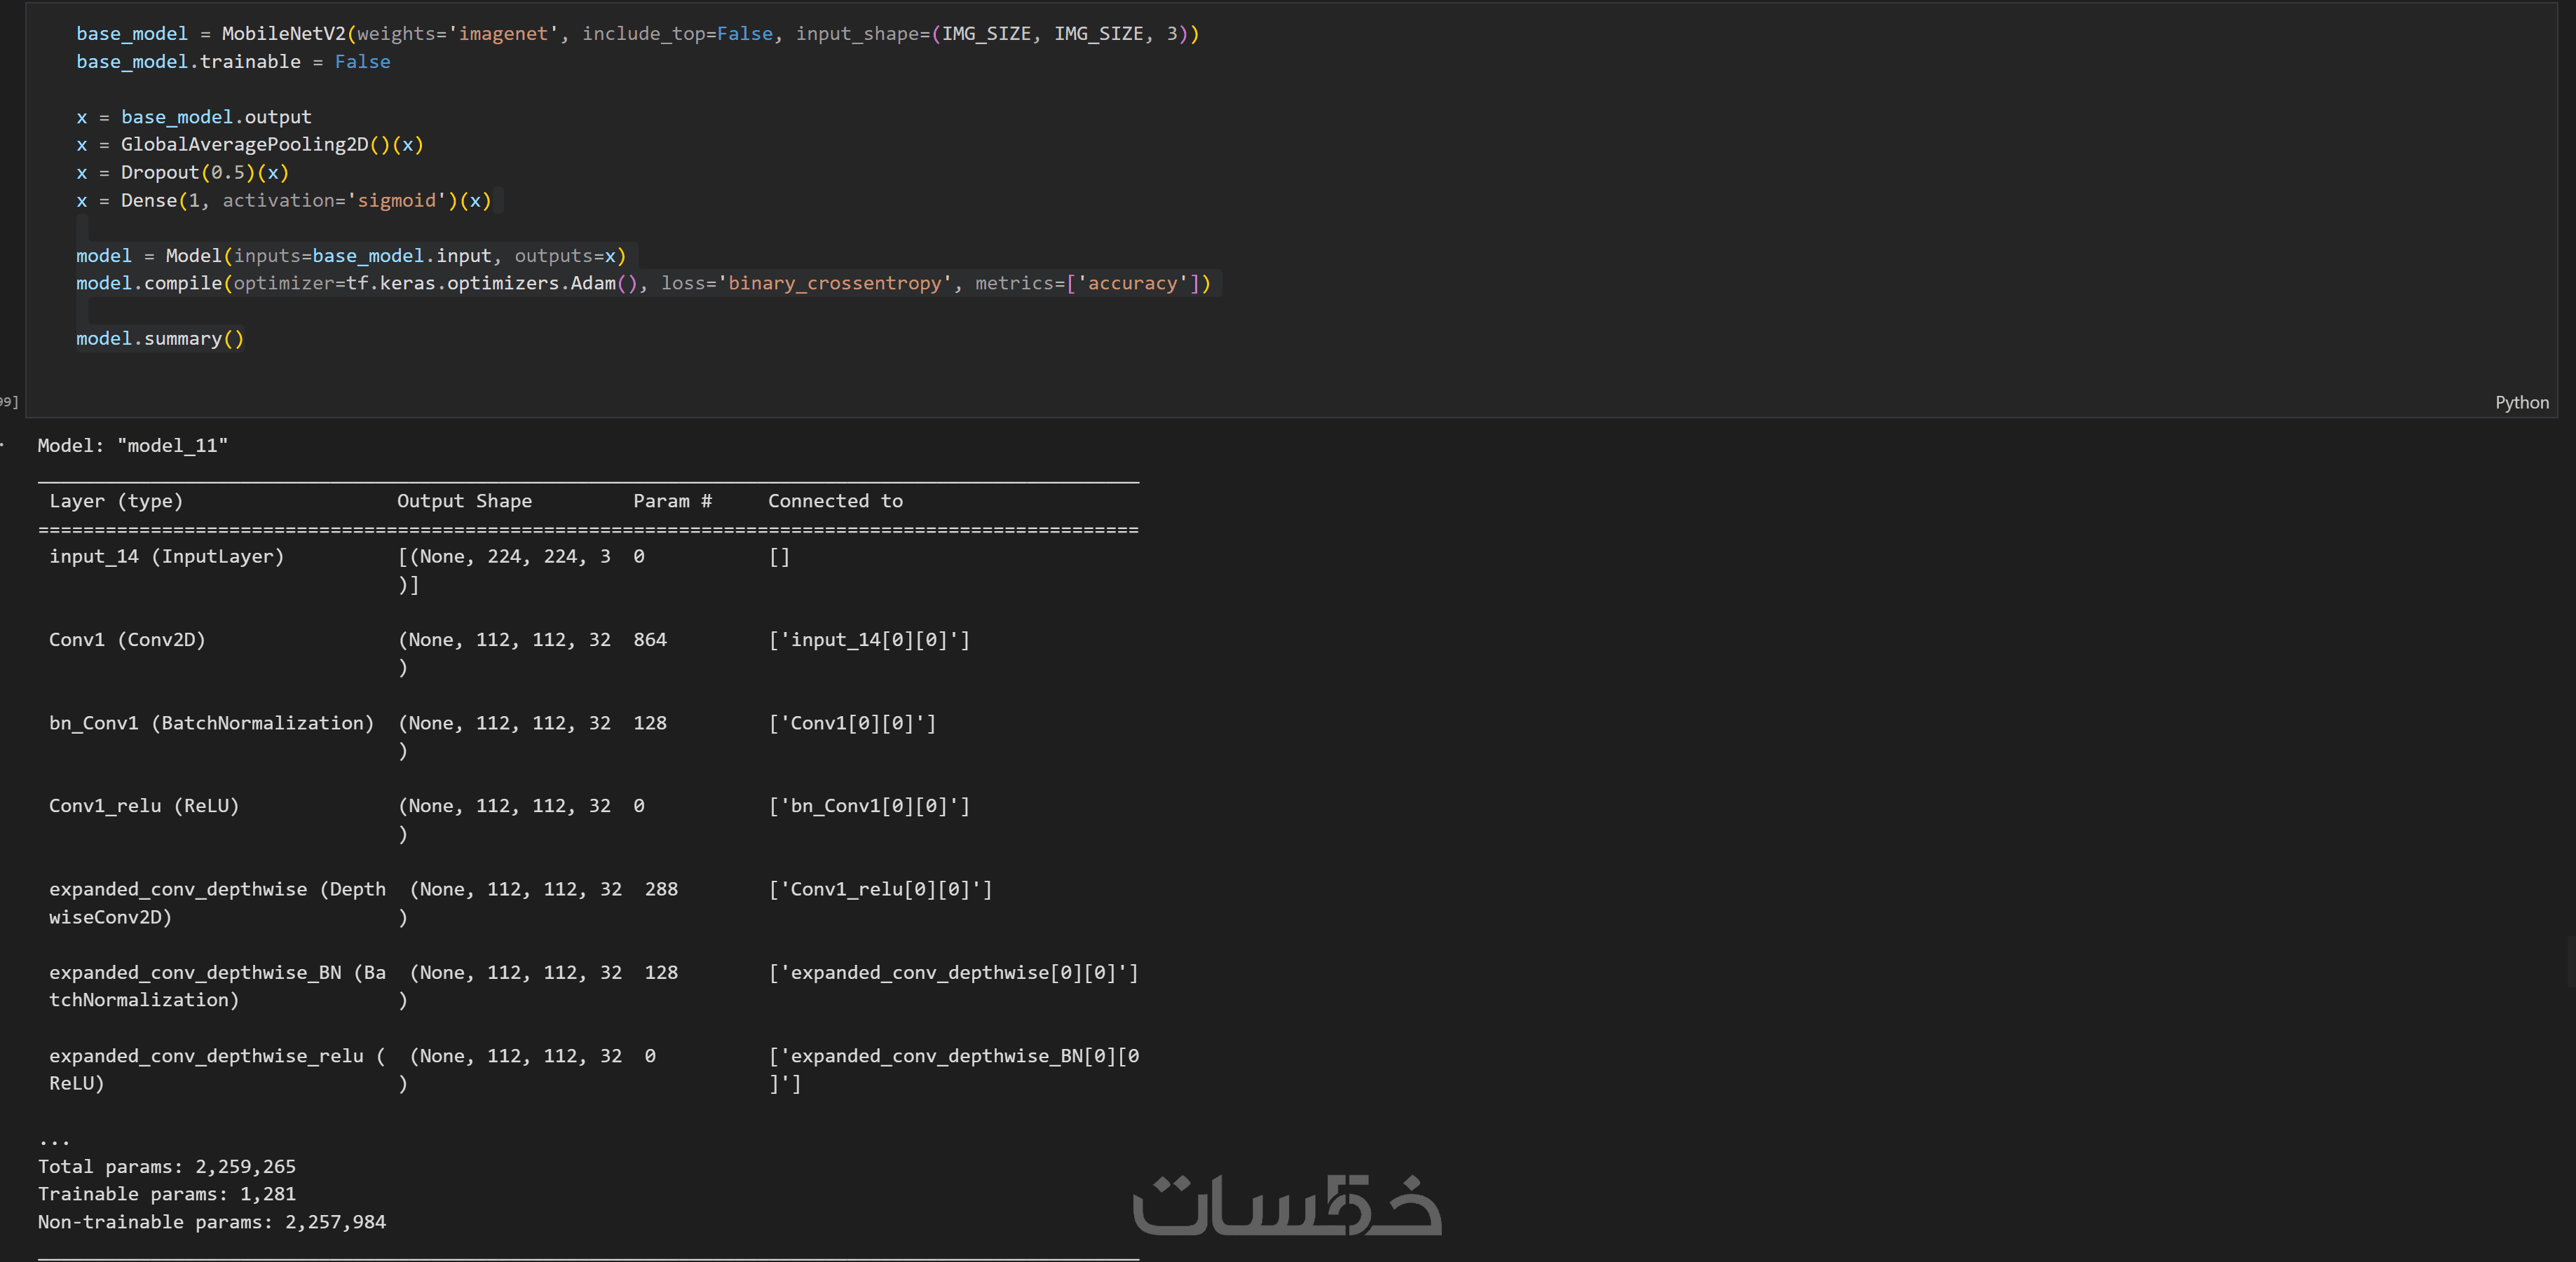Click the 'accuracy' metric string
2576x1262 pixels.
tap(1132, 284)
